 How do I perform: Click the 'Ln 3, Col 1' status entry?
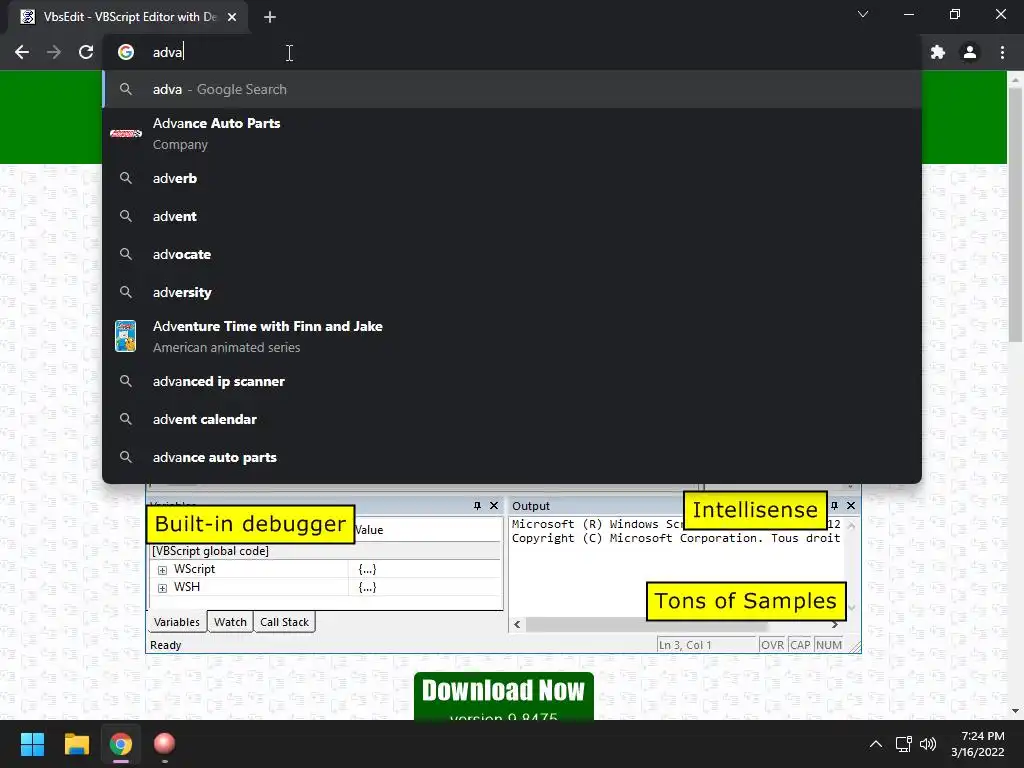point(707,645)
